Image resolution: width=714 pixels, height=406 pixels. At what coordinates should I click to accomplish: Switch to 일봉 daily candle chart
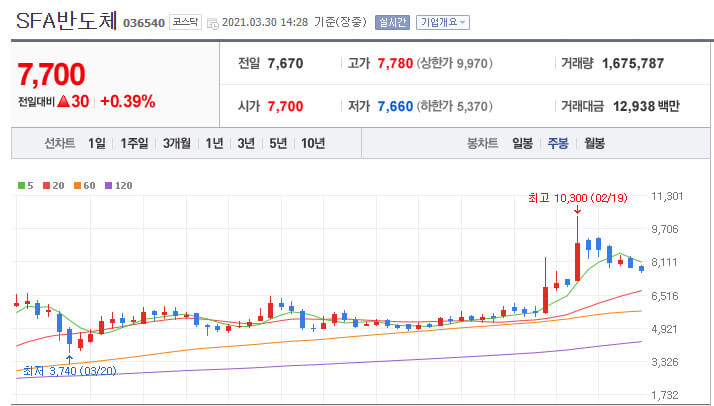coord(522,144)
